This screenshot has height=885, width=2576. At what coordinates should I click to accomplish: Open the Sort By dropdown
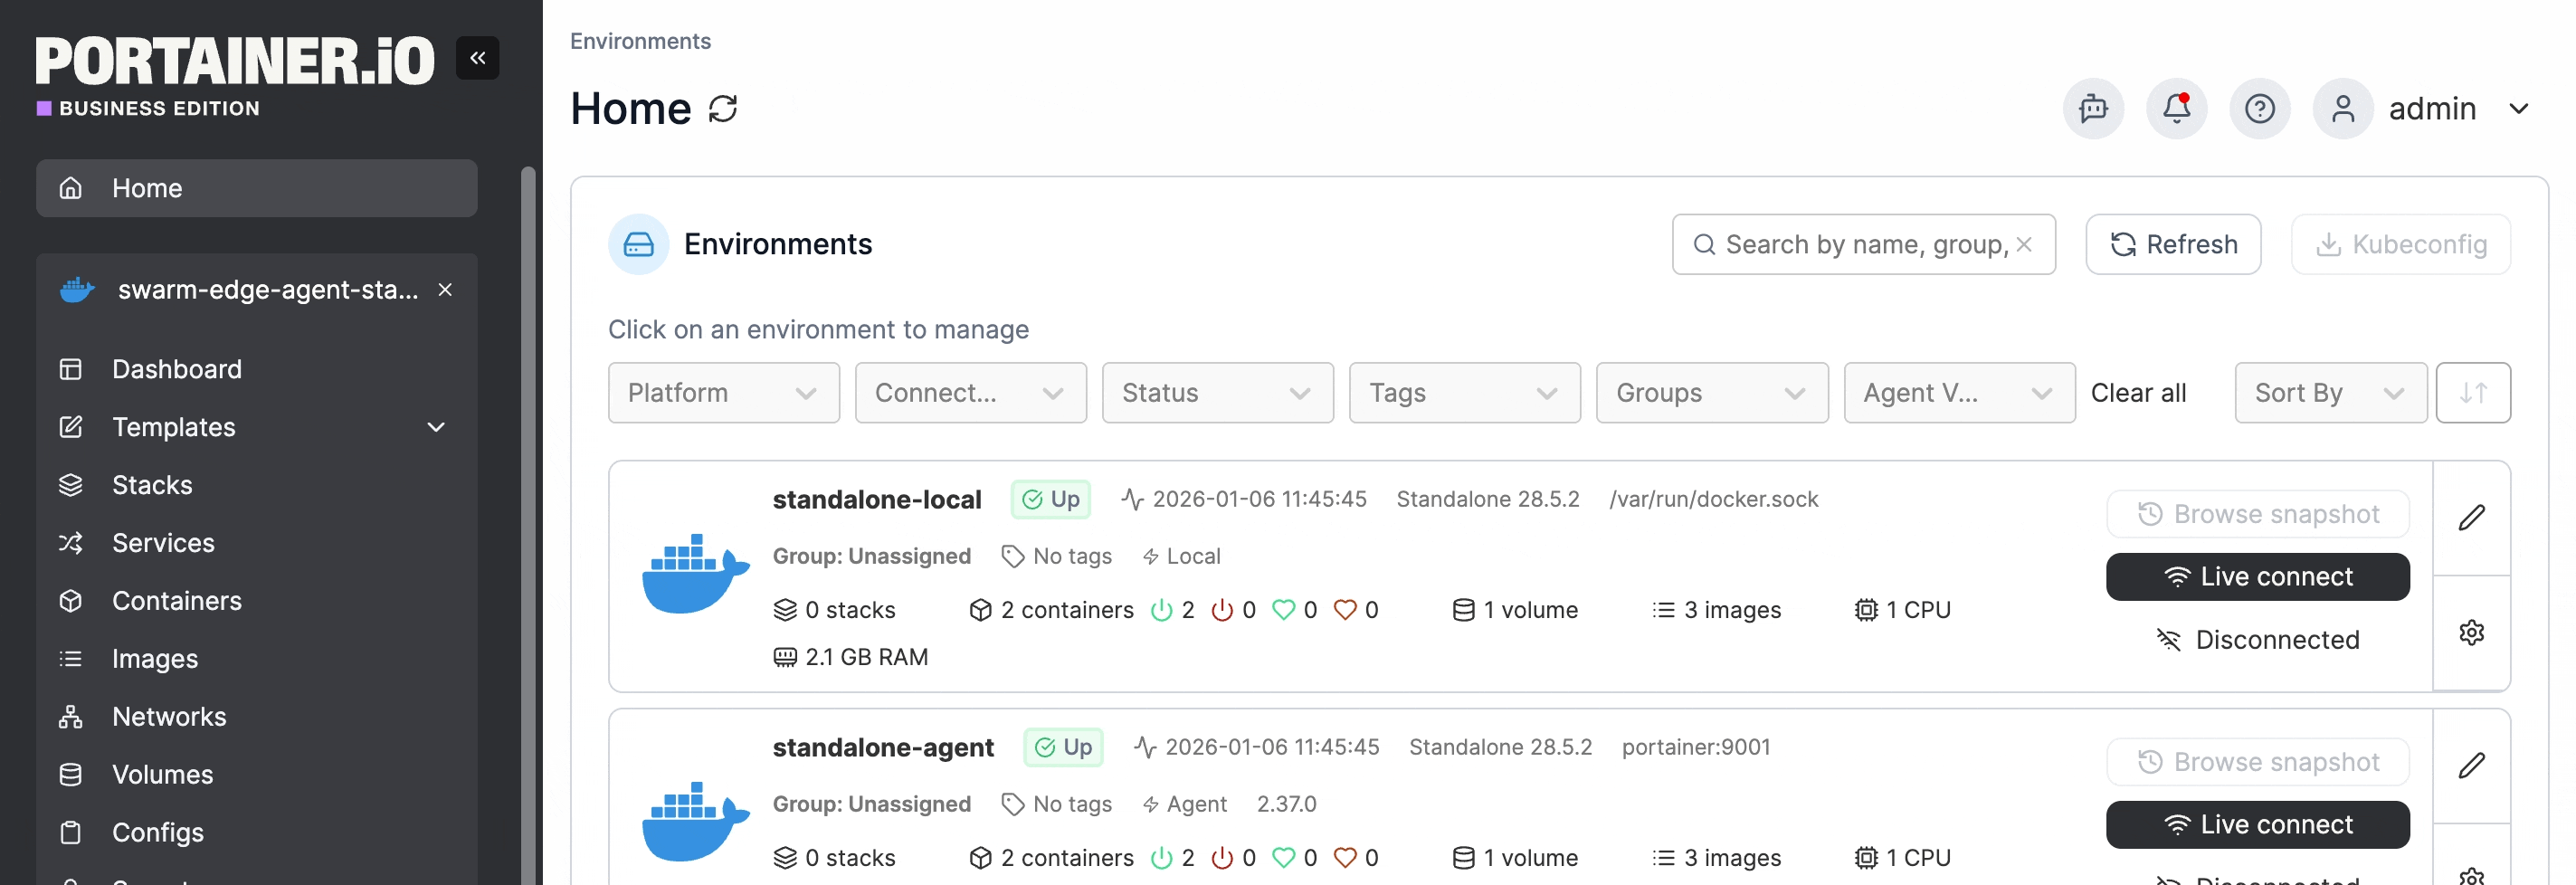tap(2329, 393)
